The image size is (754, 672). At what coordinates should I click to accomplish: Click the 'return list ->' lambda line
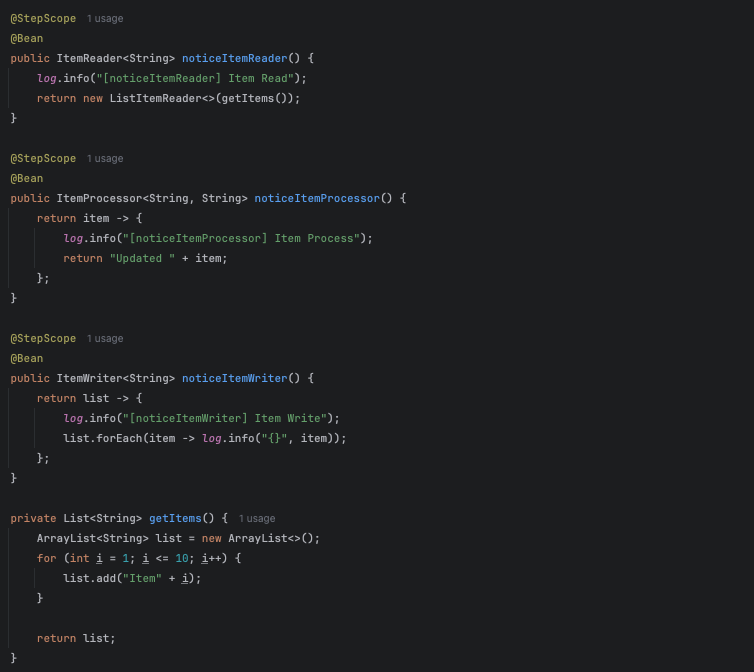click(89, 399)
